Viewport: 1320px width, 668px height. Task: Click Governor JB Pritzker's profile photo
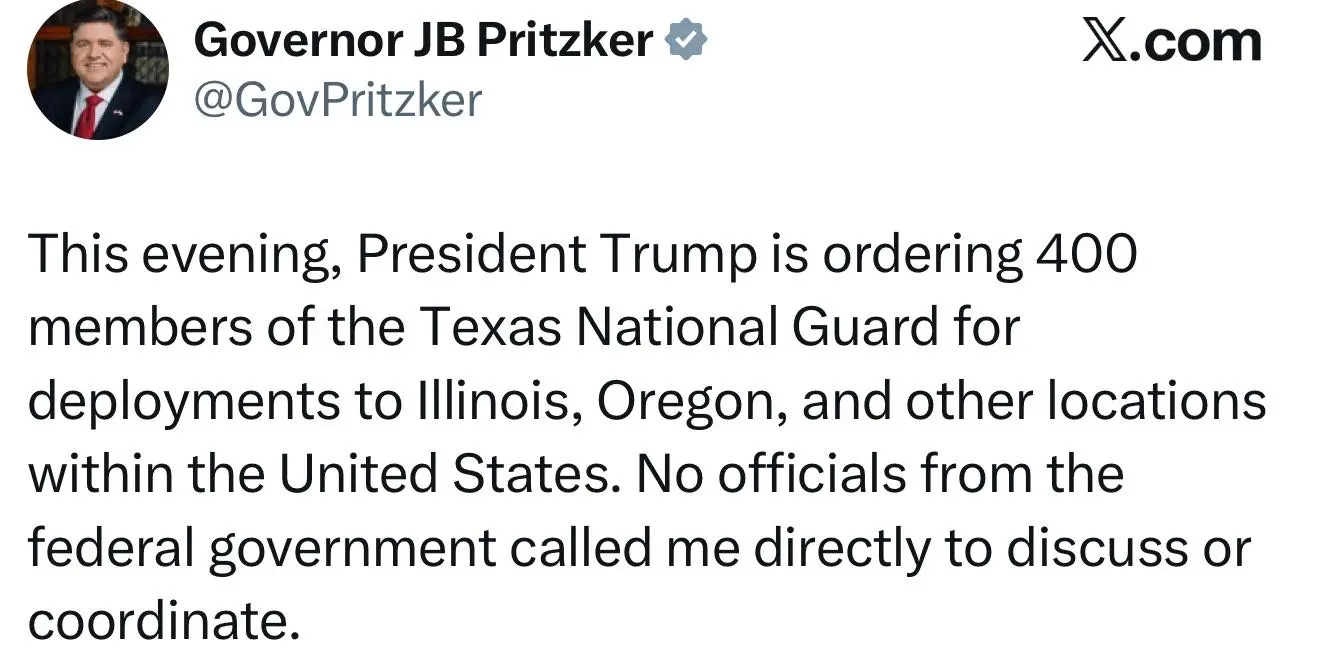(97, 70)
